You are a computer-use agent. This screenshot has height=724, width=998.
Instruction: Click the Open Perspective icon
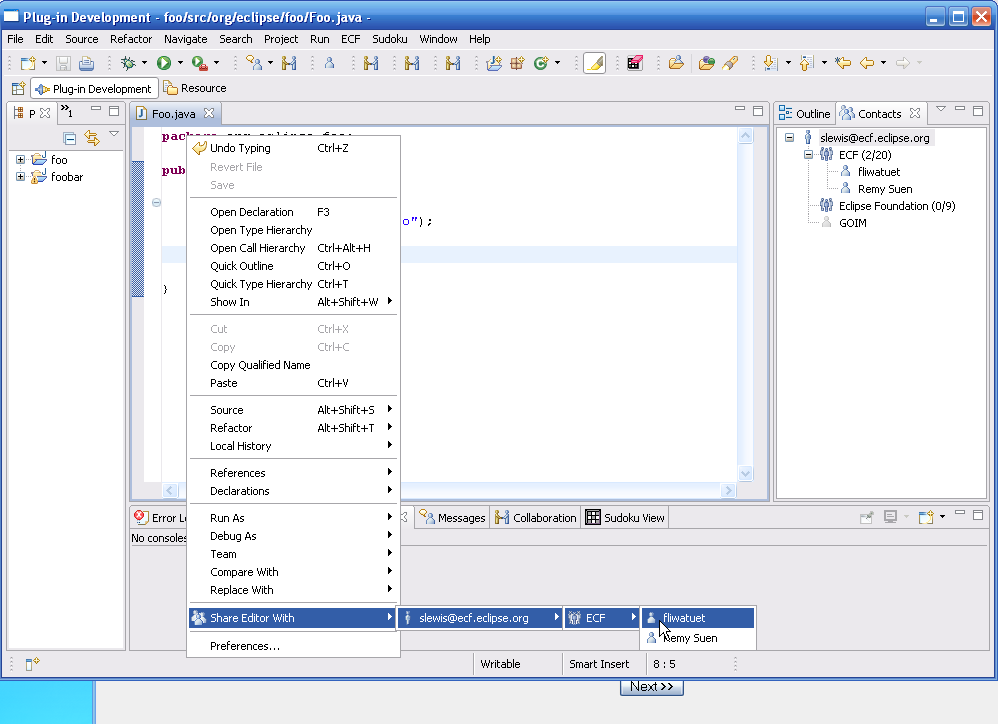(18, 88)
